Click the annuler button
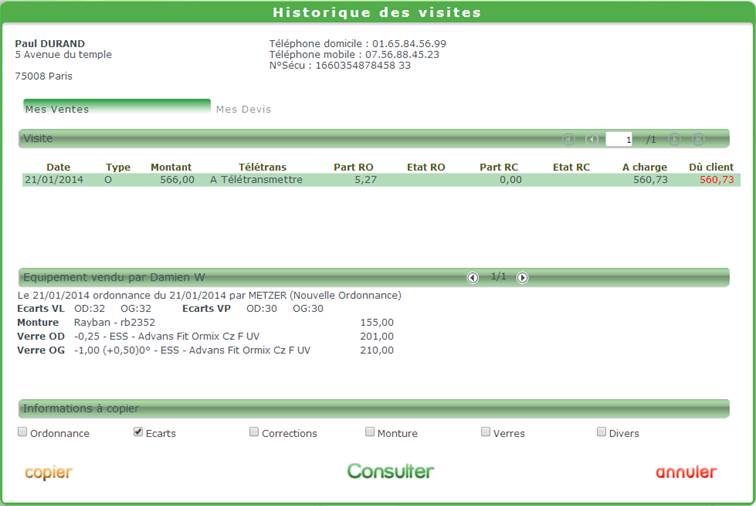 coord(686,472)
